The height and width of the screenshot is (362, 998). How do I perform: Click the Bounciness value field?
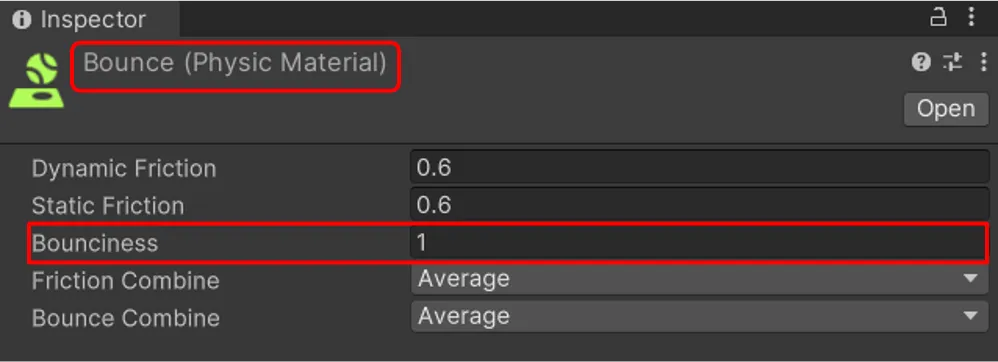click(699, 242)
